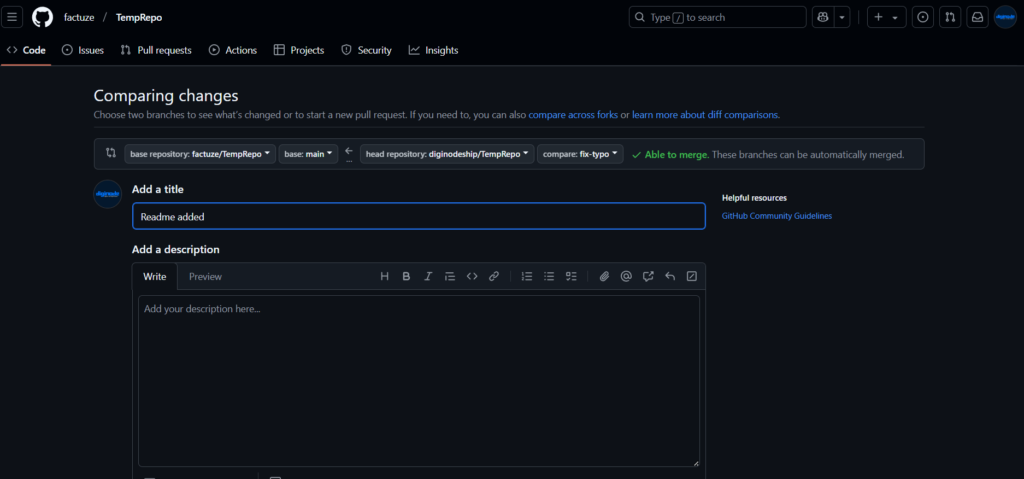Open the hamburger navigation menu
Viewport: 1024px width, 479px height.
[x=13, y=17]
